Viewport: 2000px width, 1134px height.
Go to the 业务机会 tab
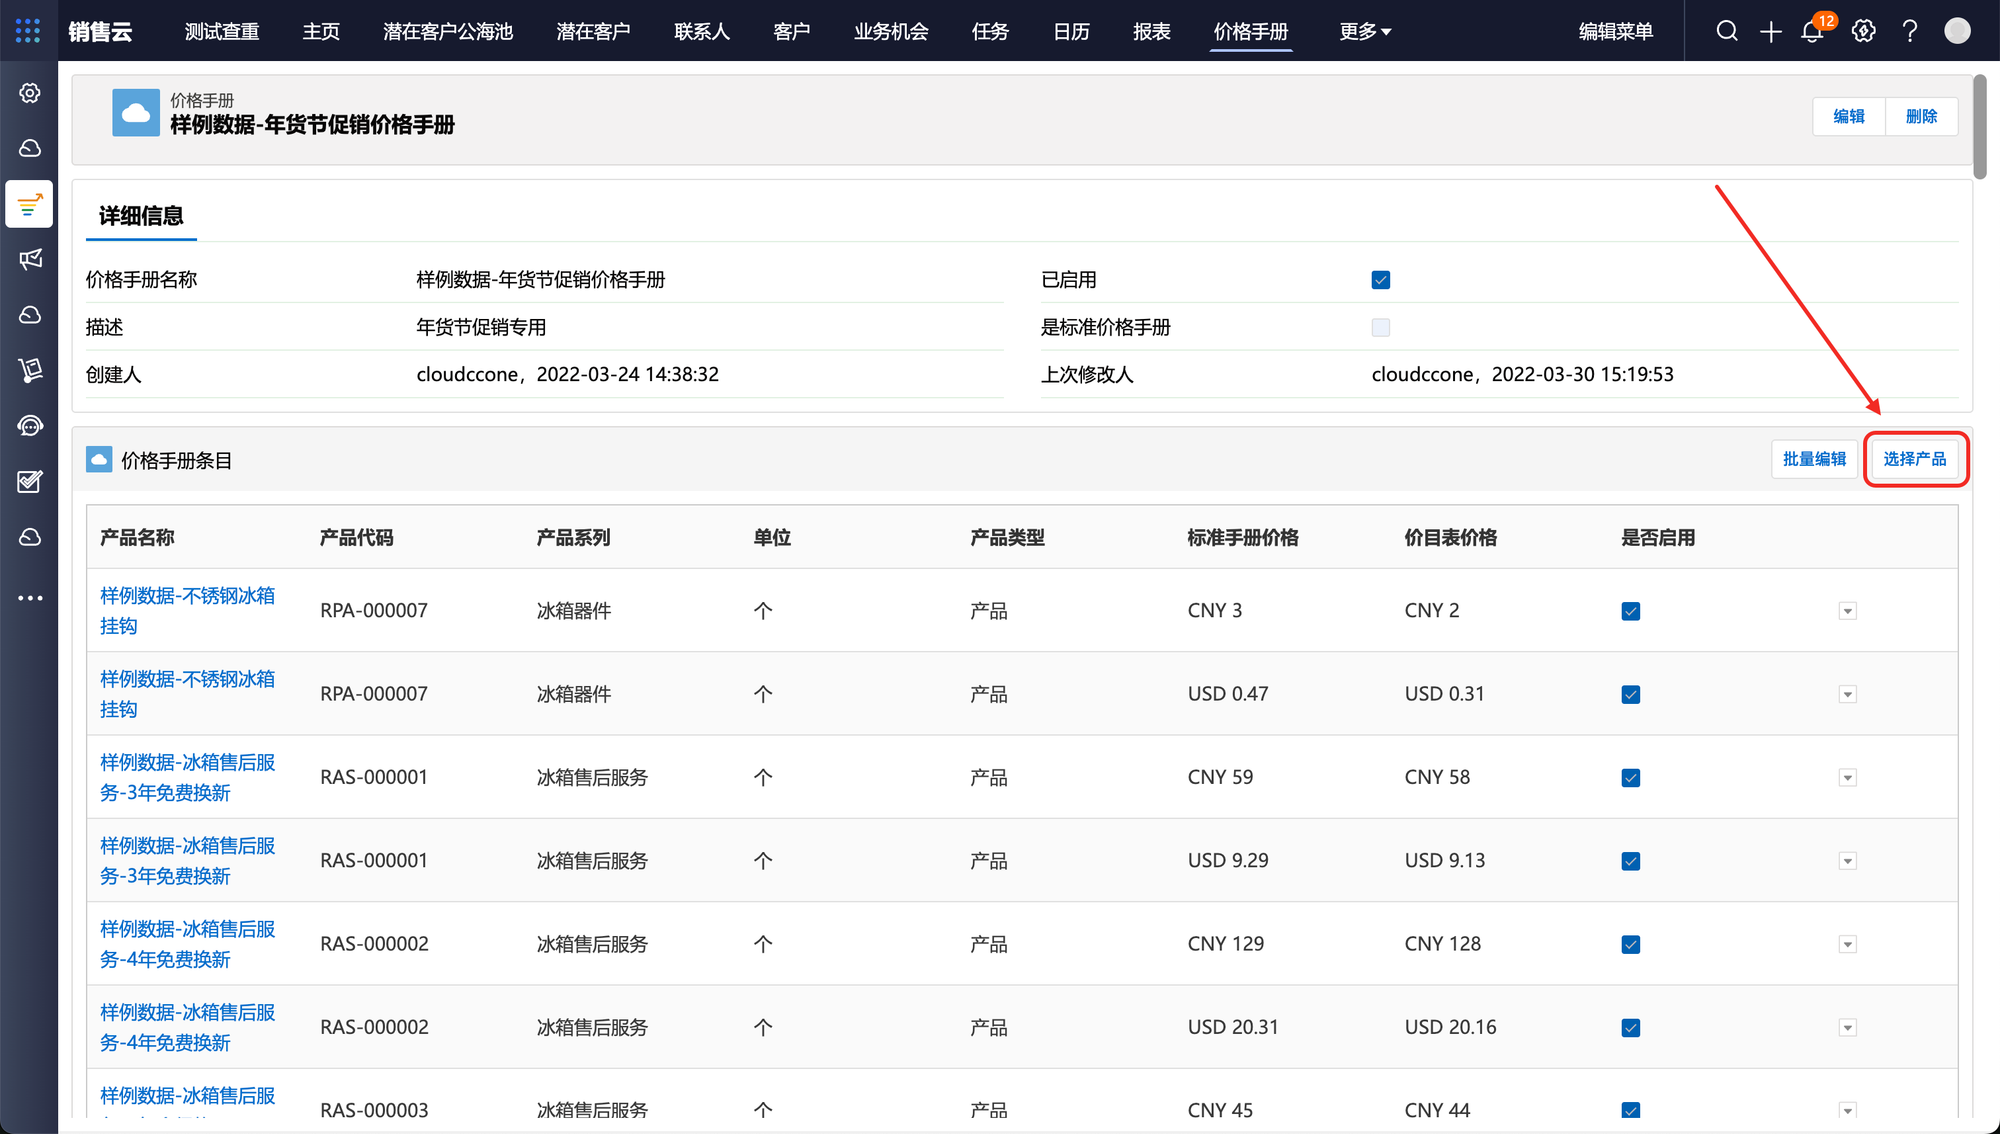pyautogui.click(x=890, y=32)
